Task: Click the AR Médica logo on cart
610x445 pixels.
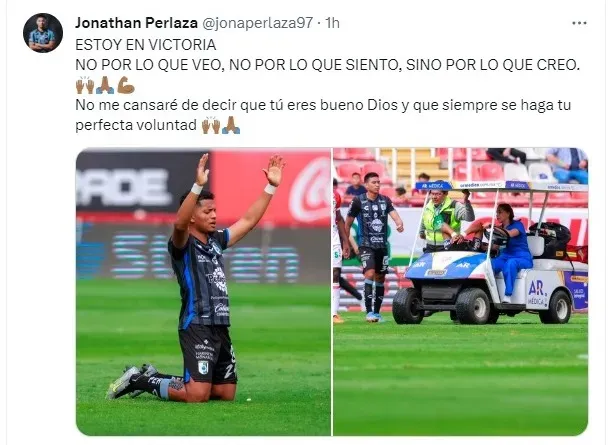Action: pyautogui.click(x=538, y=293)
